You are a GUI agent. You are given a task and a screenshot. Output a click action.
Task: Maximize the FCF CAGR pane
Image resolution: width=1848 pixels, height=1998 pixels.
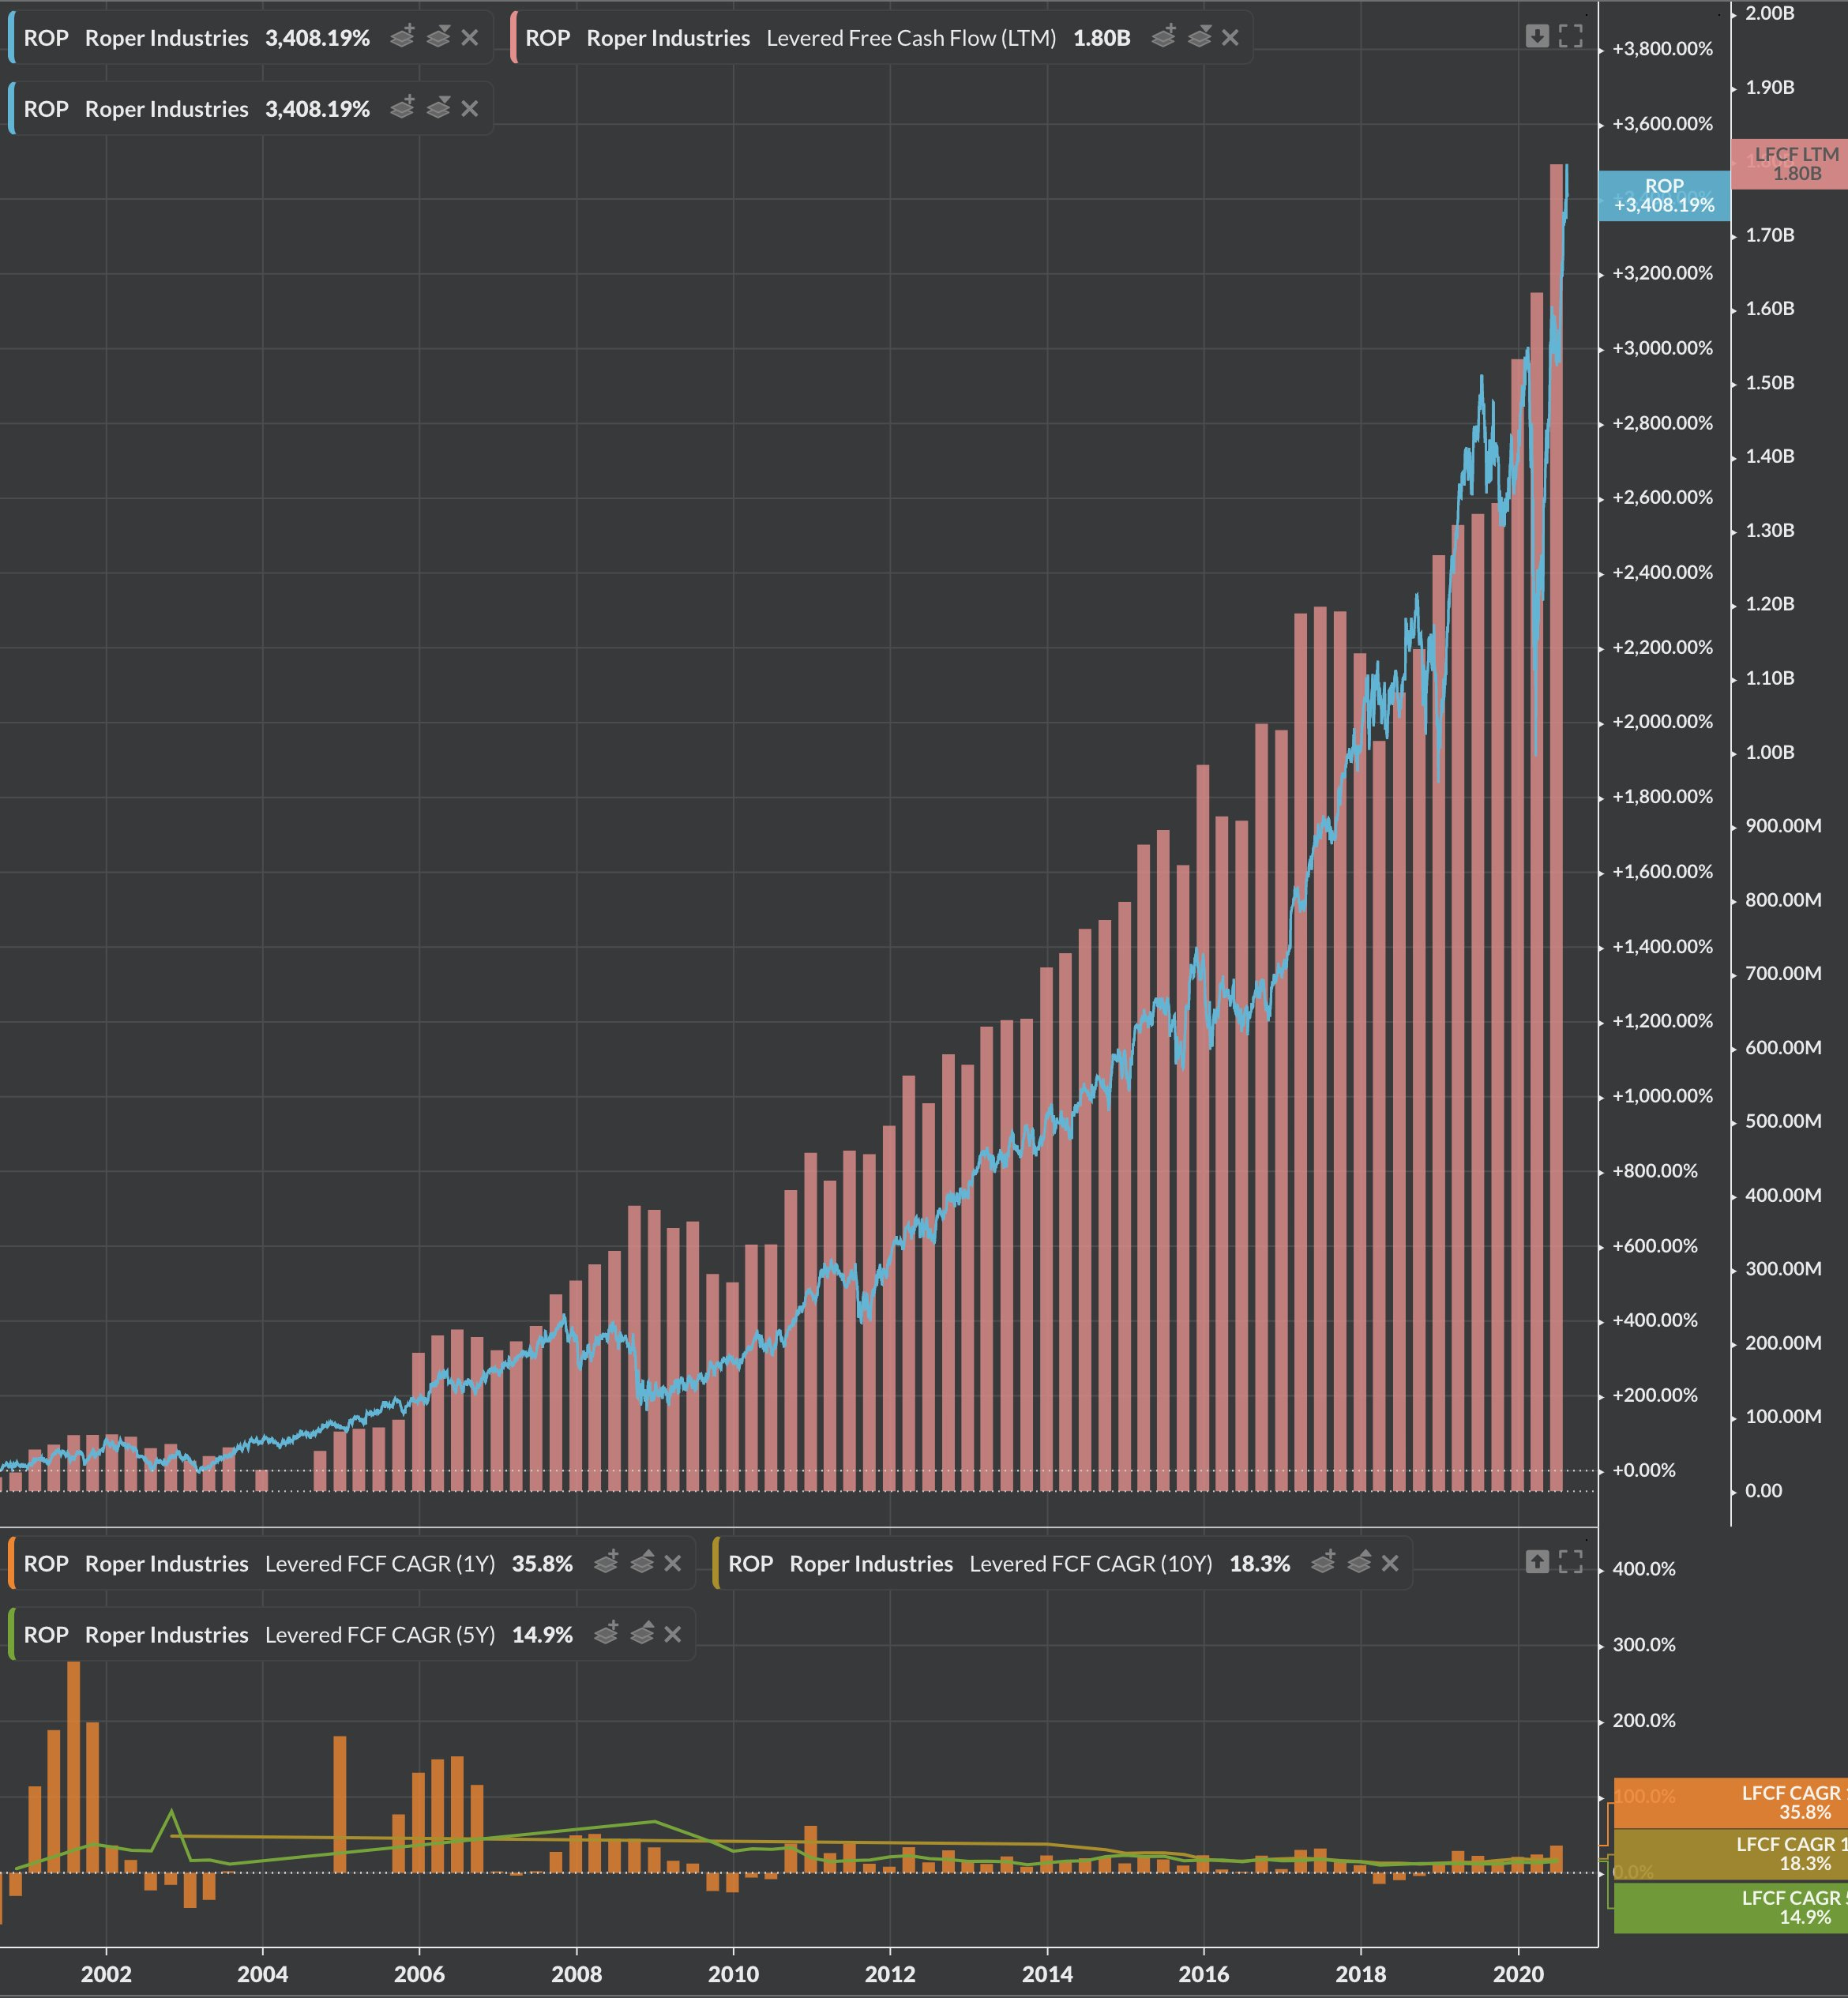[x=1571, y=1561]
